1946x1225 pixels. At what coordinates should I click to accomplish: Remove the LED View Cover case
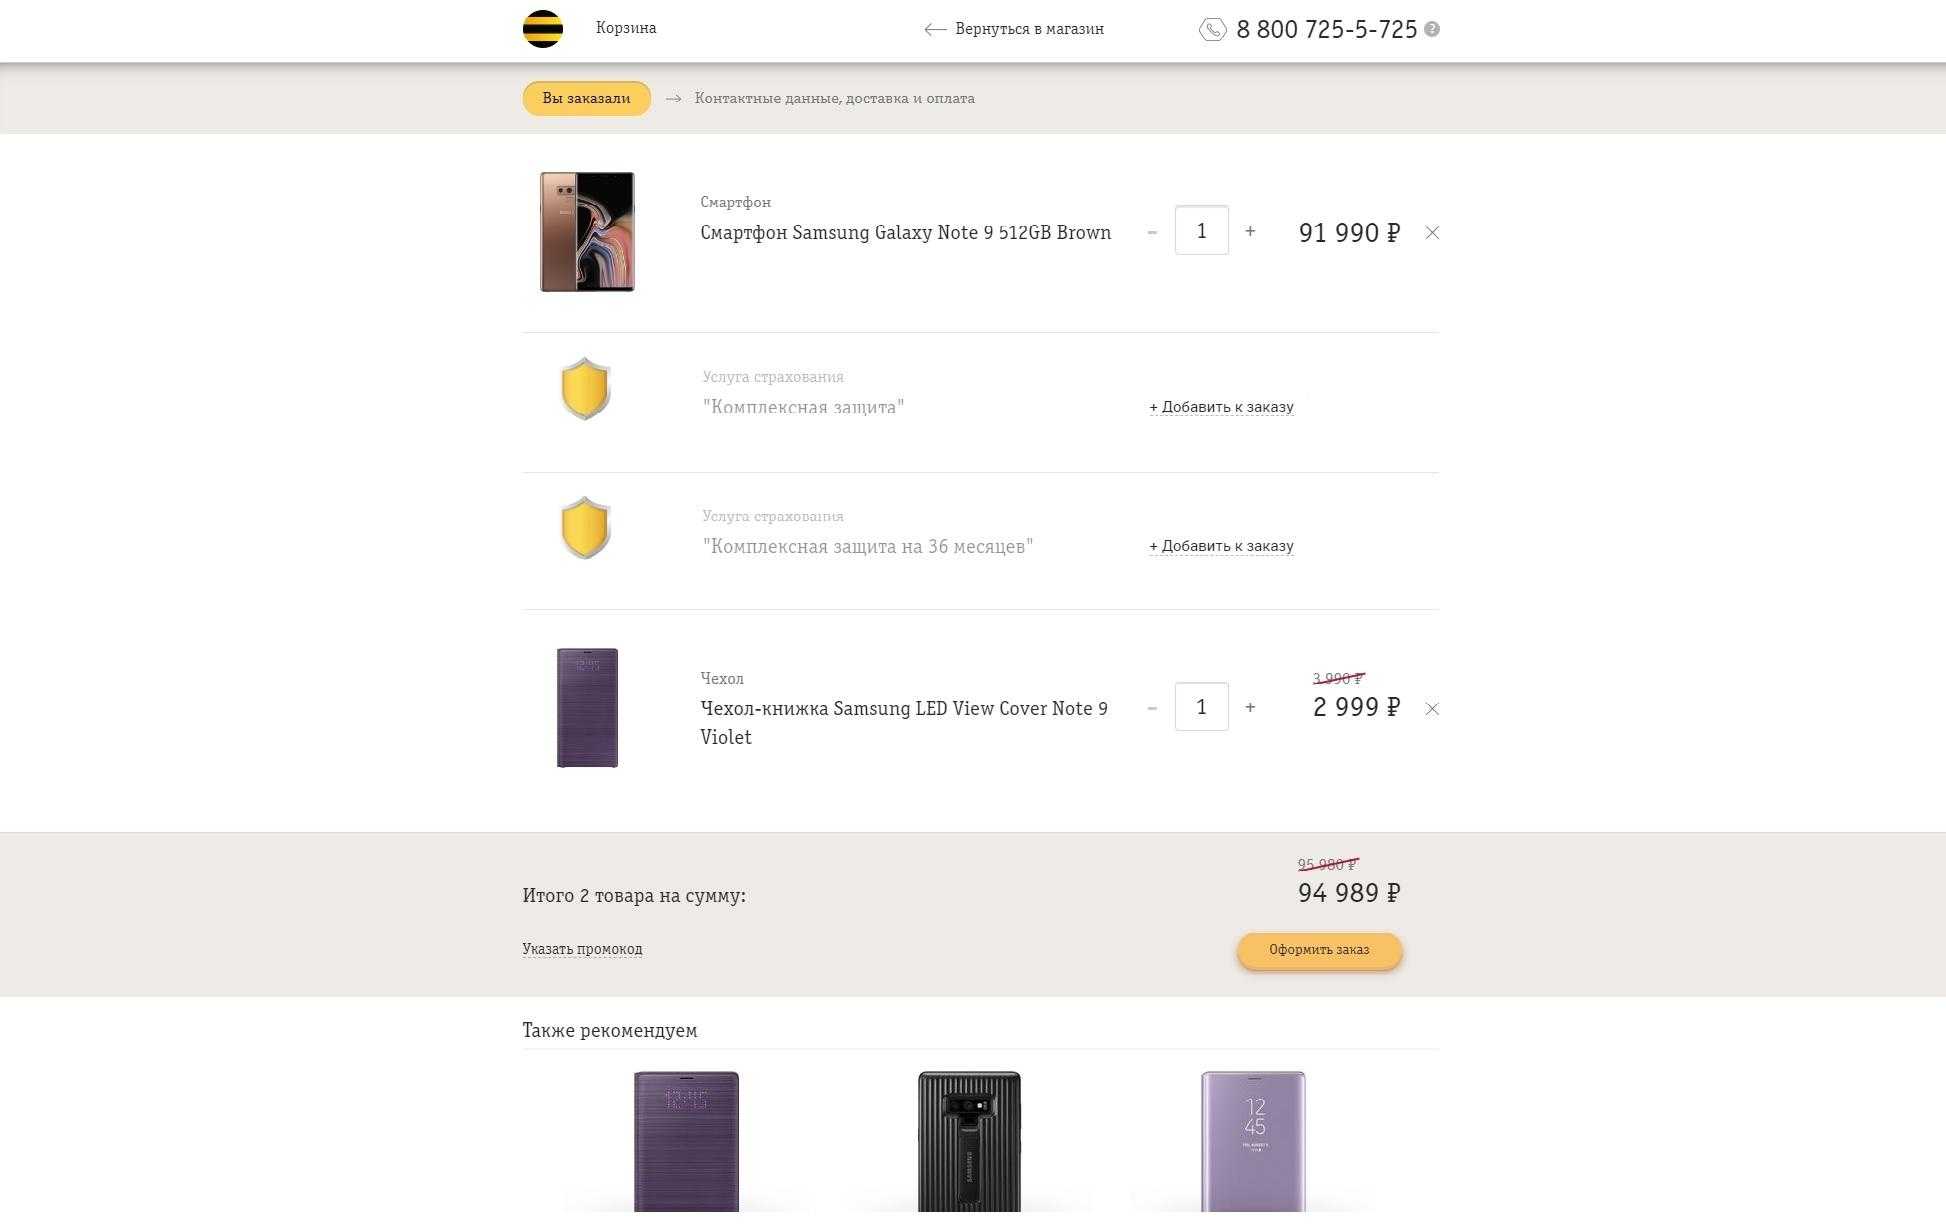pyautogui.click(x=1432, y=709)
